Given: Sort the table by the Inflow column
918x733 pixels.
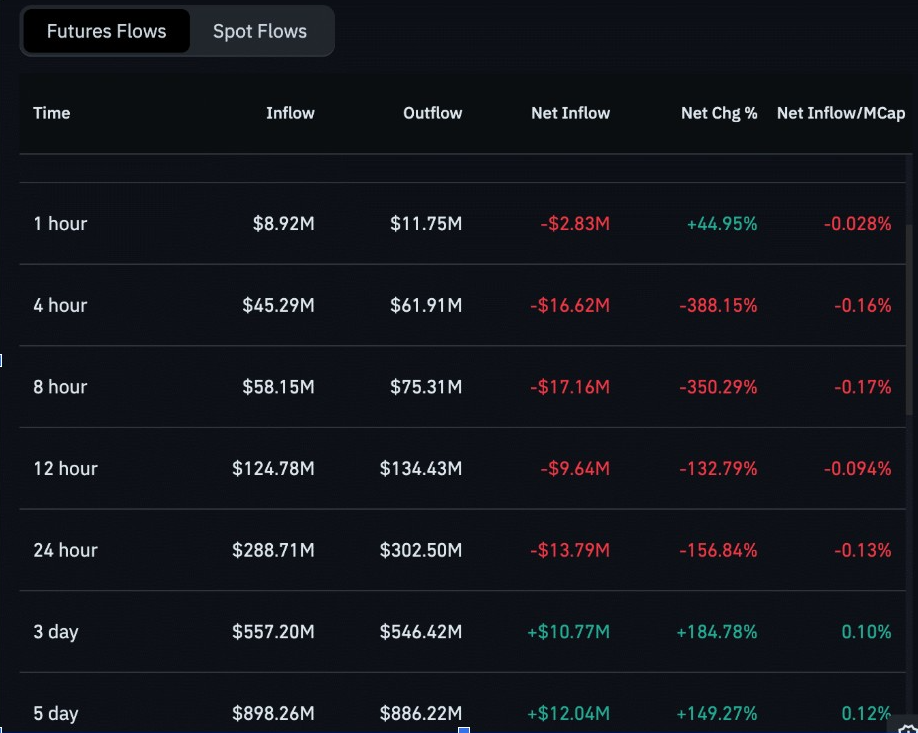Looking at the screenshot, I should [x=290, y=113].
